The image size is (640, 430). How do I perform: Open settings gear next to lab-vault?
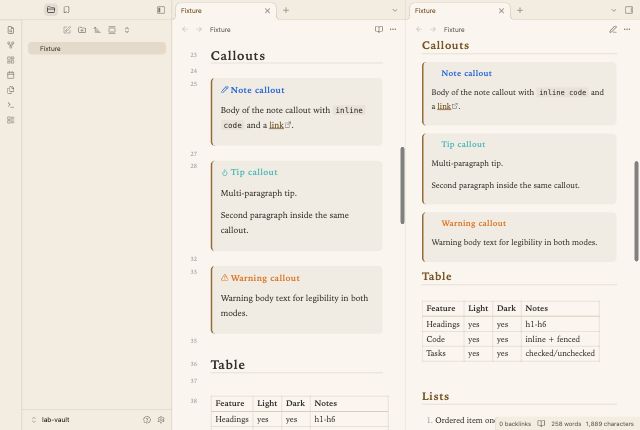161,419
